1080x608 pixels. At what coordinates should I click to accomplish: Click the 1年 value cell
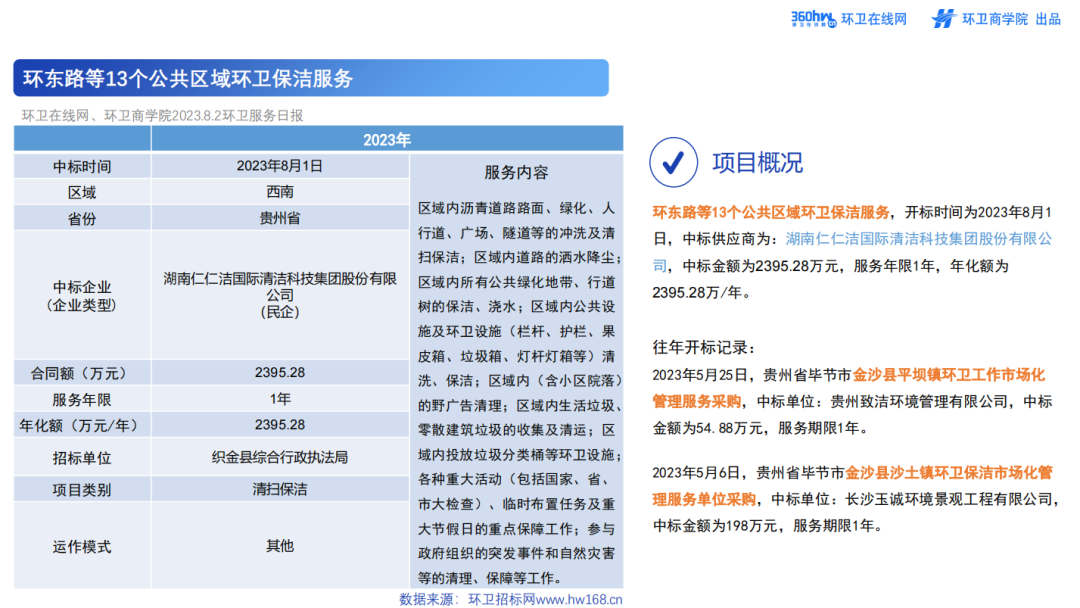point(280,399)
